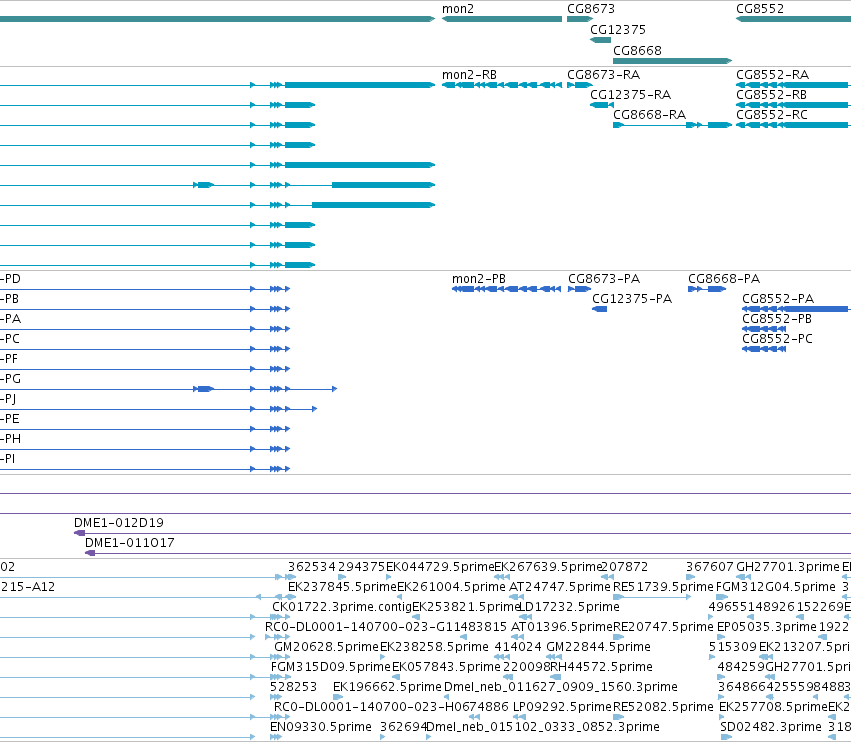Select the CG8673-PA protein label
Image resolution: width=851 pixels, height=742 pixels.
(x=604, y=279)
